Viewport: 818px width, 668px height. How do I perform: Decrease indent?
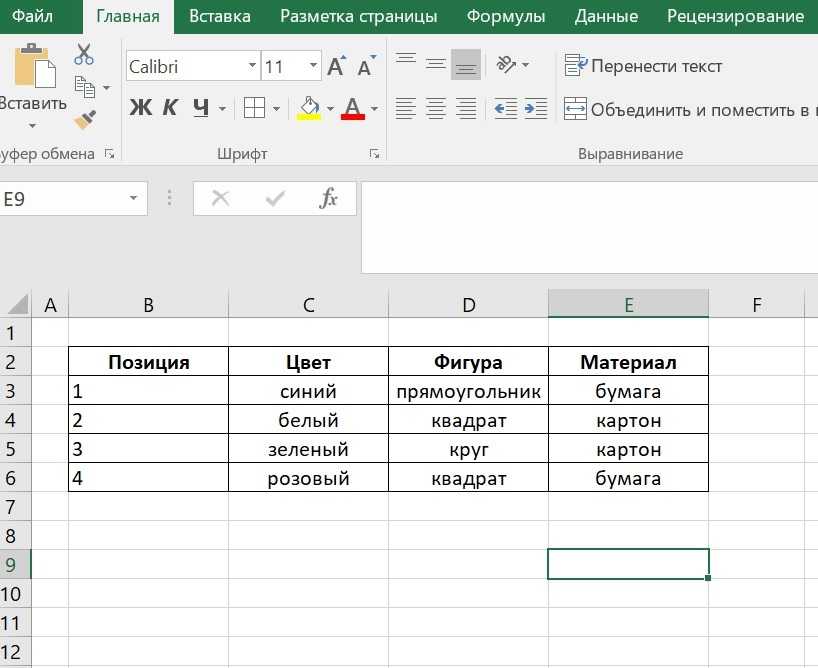point(506,109)
